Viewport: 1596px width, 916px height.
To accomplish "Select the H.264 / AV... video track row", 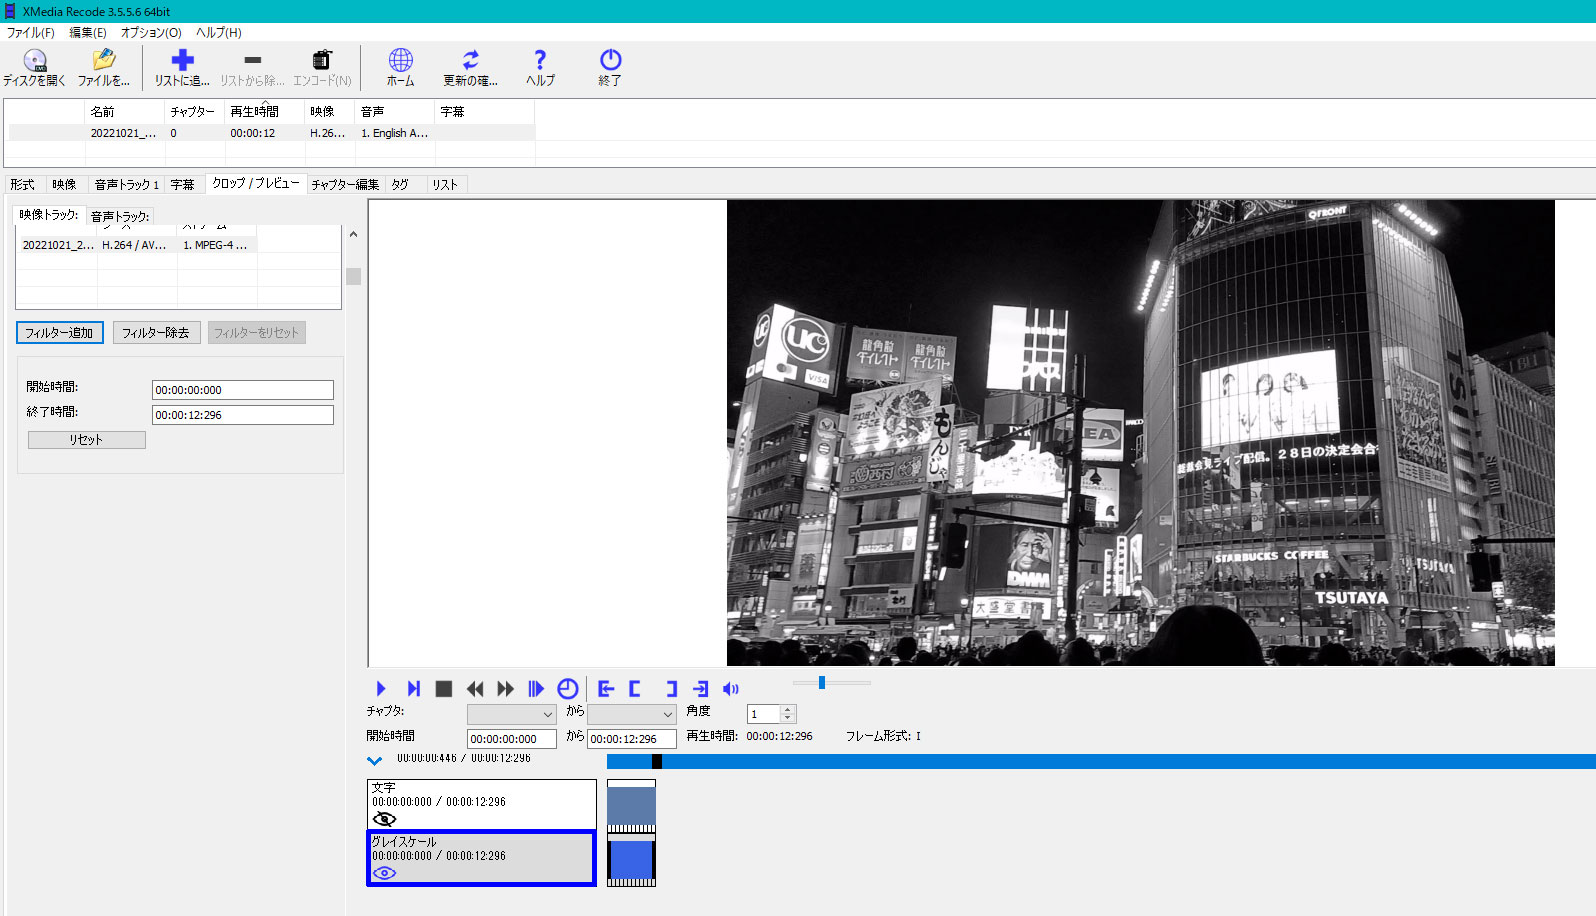I will (137, 245).
